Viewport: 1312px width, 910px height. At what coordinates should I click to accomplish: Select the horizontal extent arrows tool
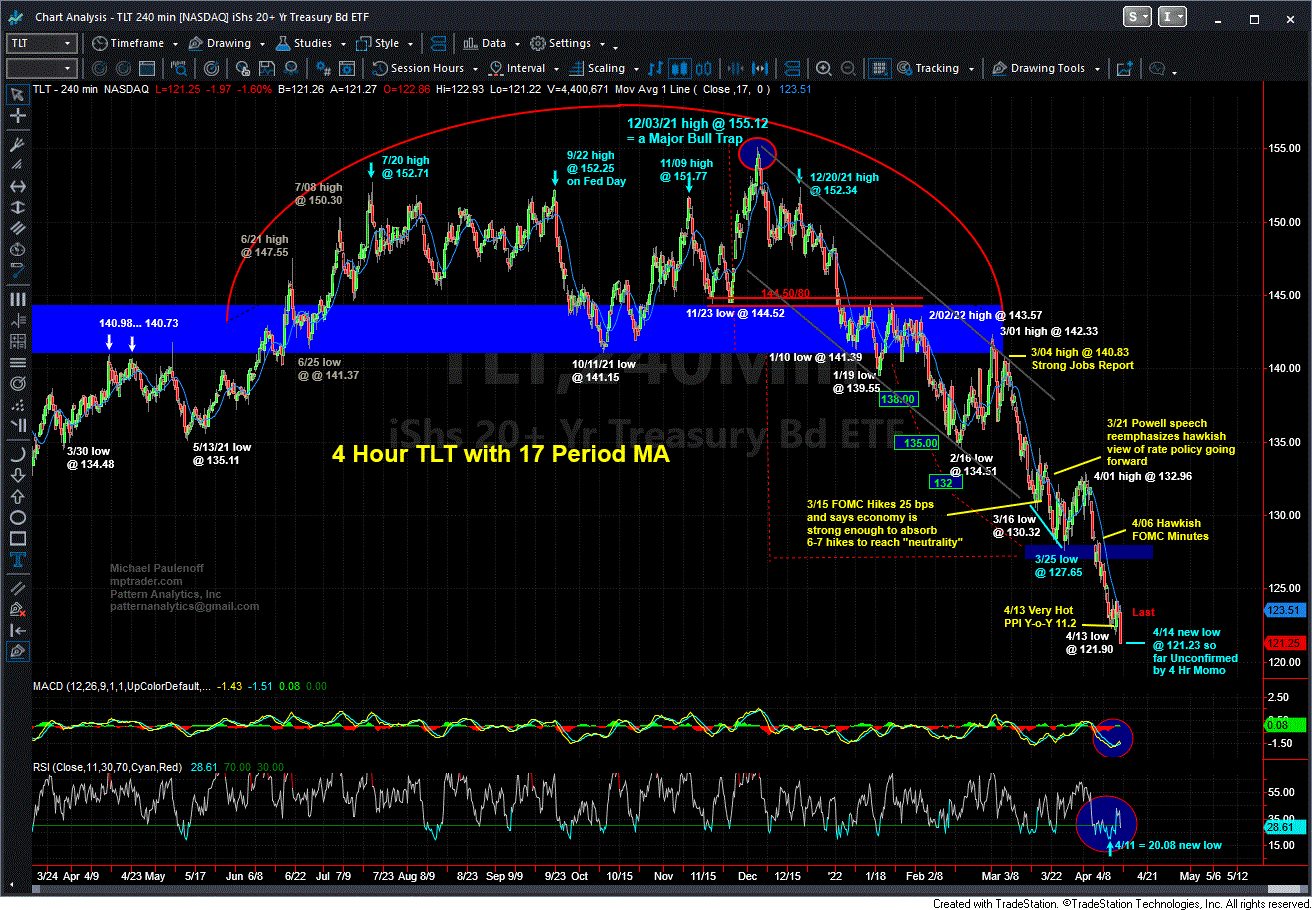[17, 186]
